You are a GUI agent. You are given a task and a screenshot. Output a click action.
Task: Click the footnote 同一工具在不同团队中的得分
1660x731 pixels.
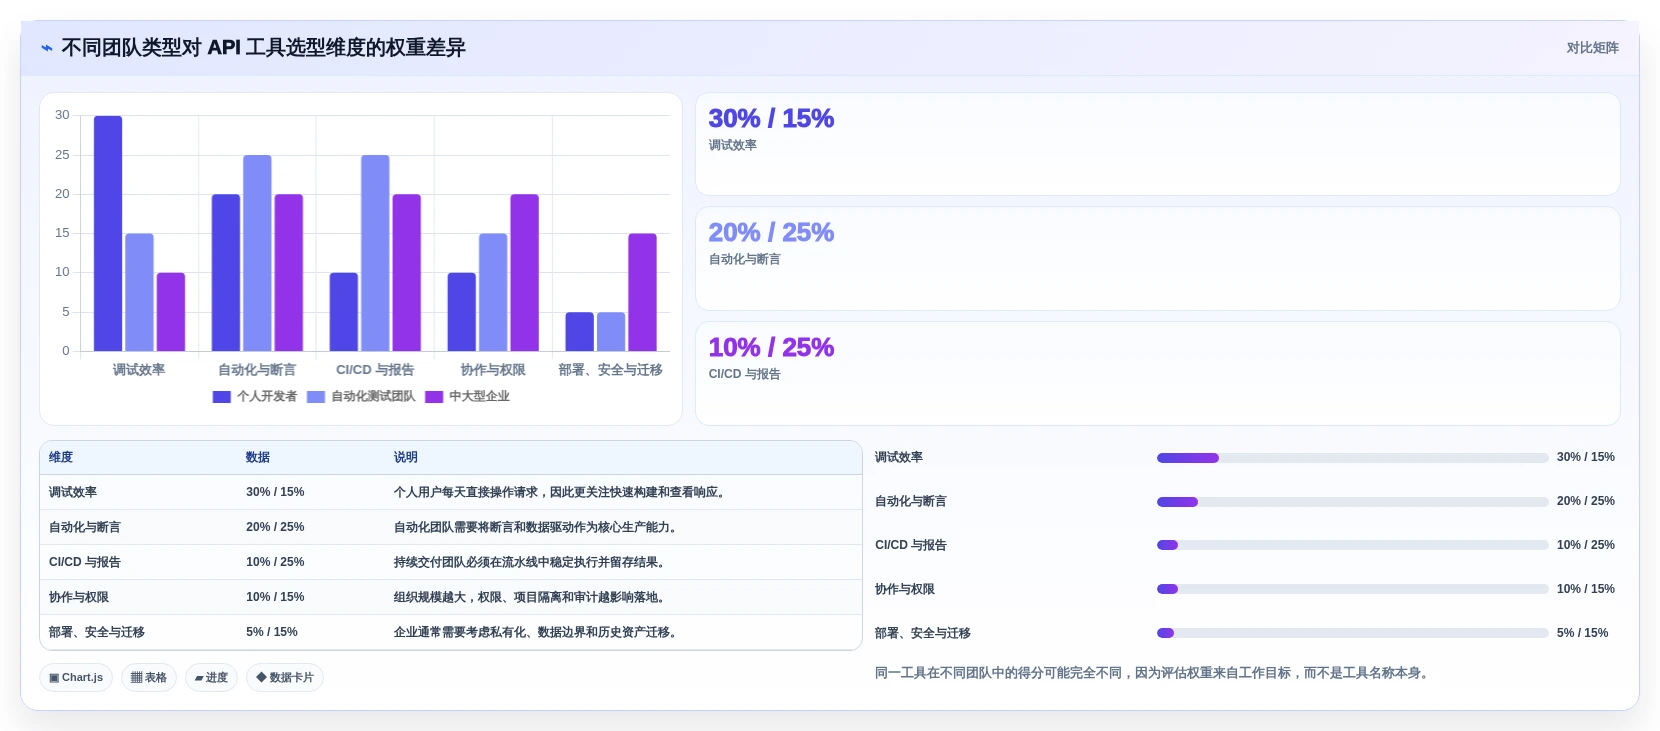(1154, 673)
